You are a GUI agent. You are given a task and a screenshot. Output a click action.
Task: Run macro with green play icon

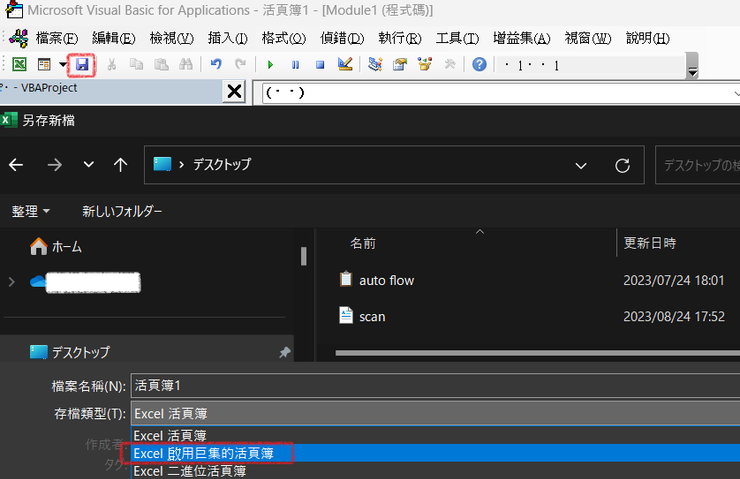pyautogui.click(x=270, y=65)
